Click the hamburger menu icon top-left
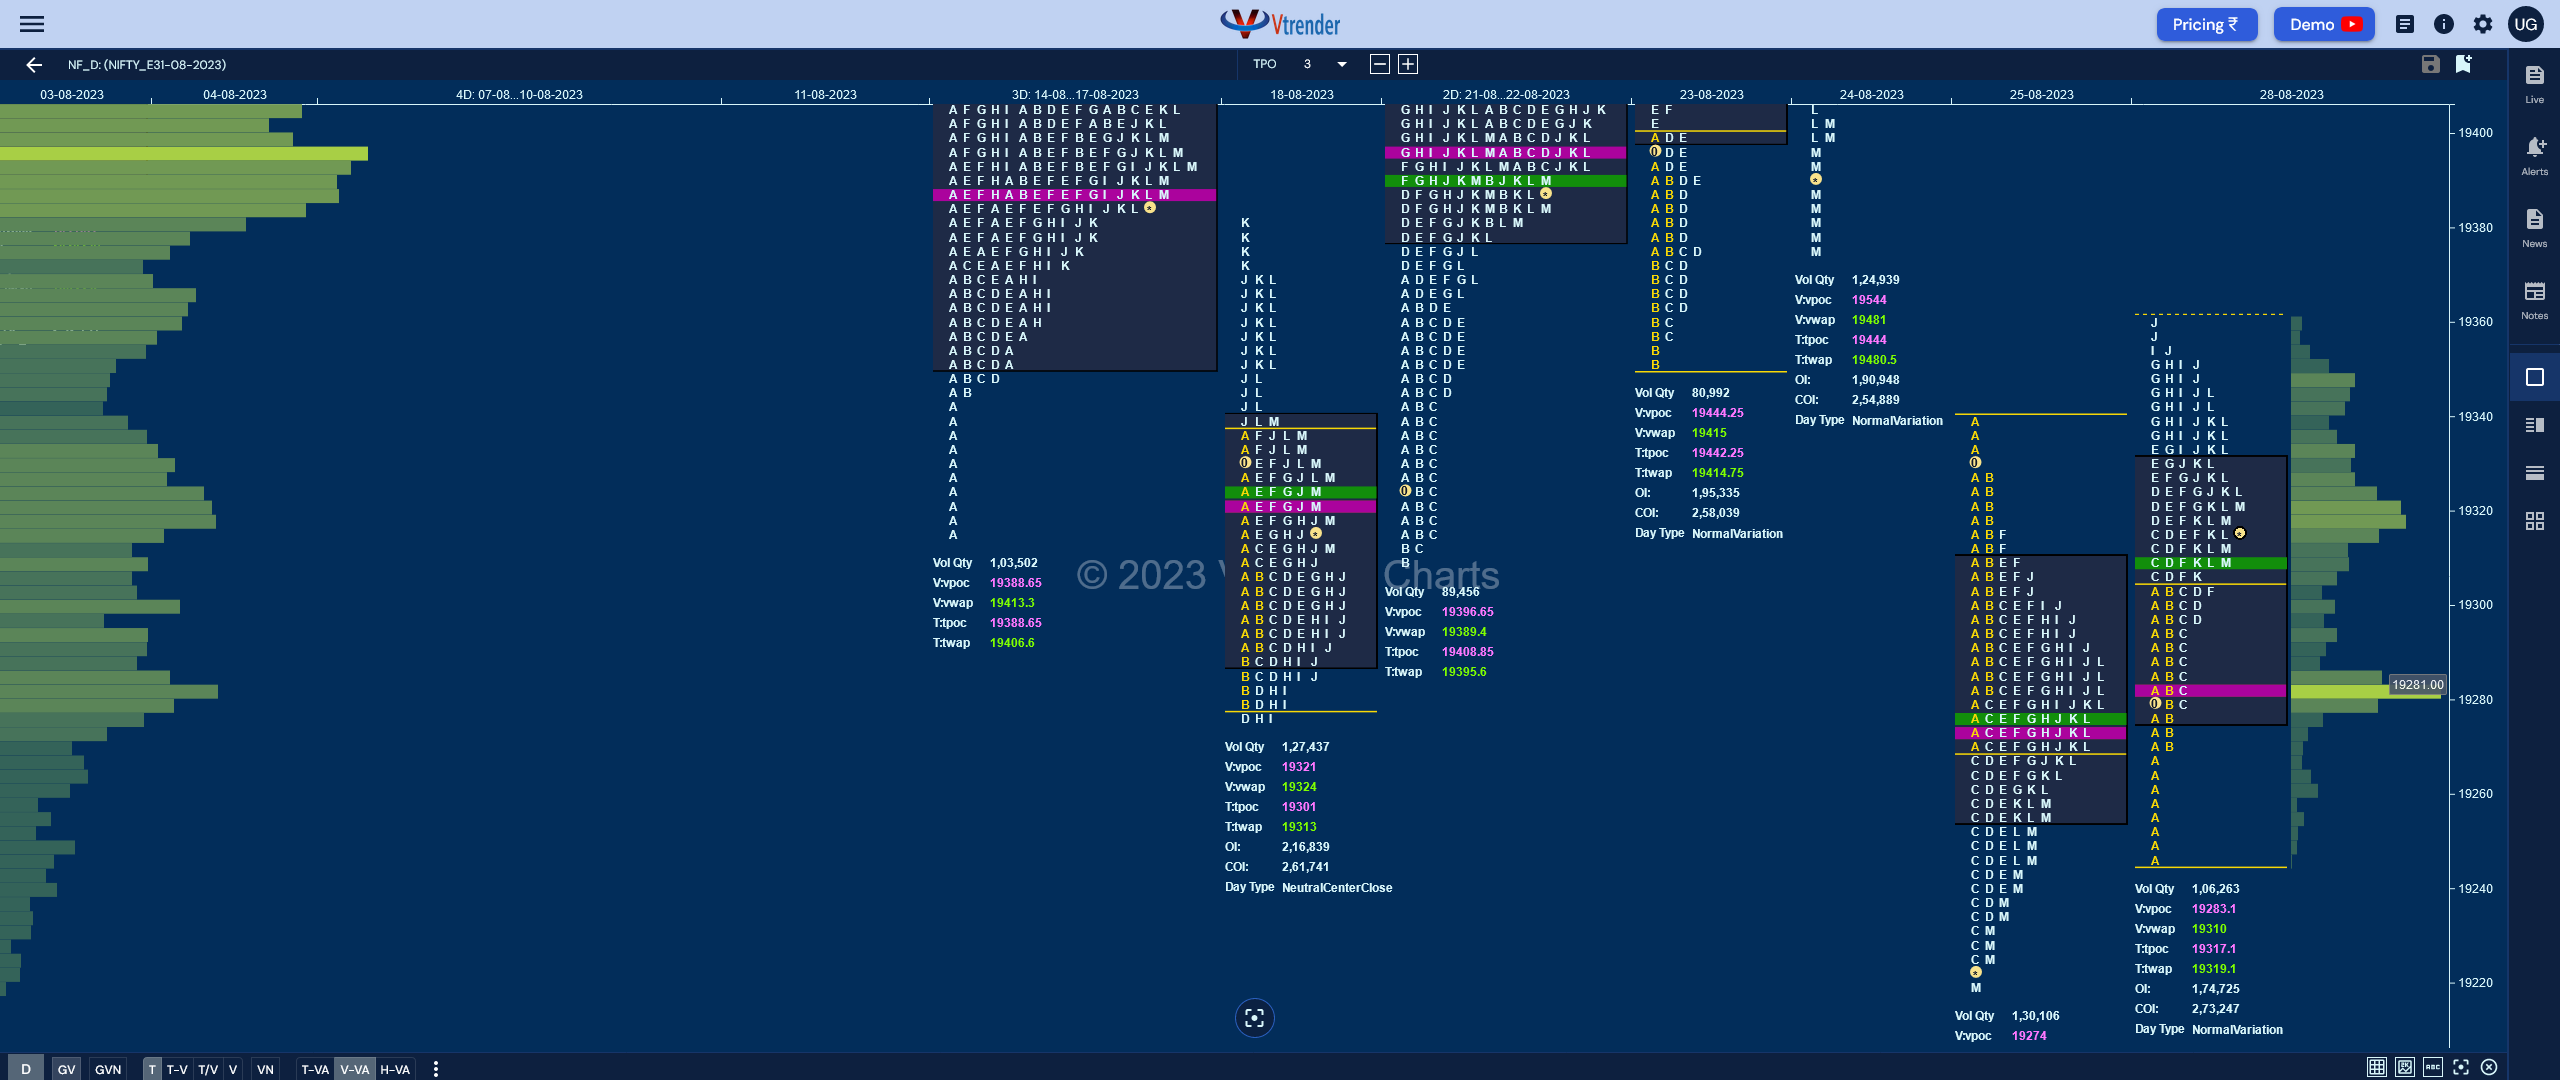This screenshot has width=2560, height=1080. point(31,23)
